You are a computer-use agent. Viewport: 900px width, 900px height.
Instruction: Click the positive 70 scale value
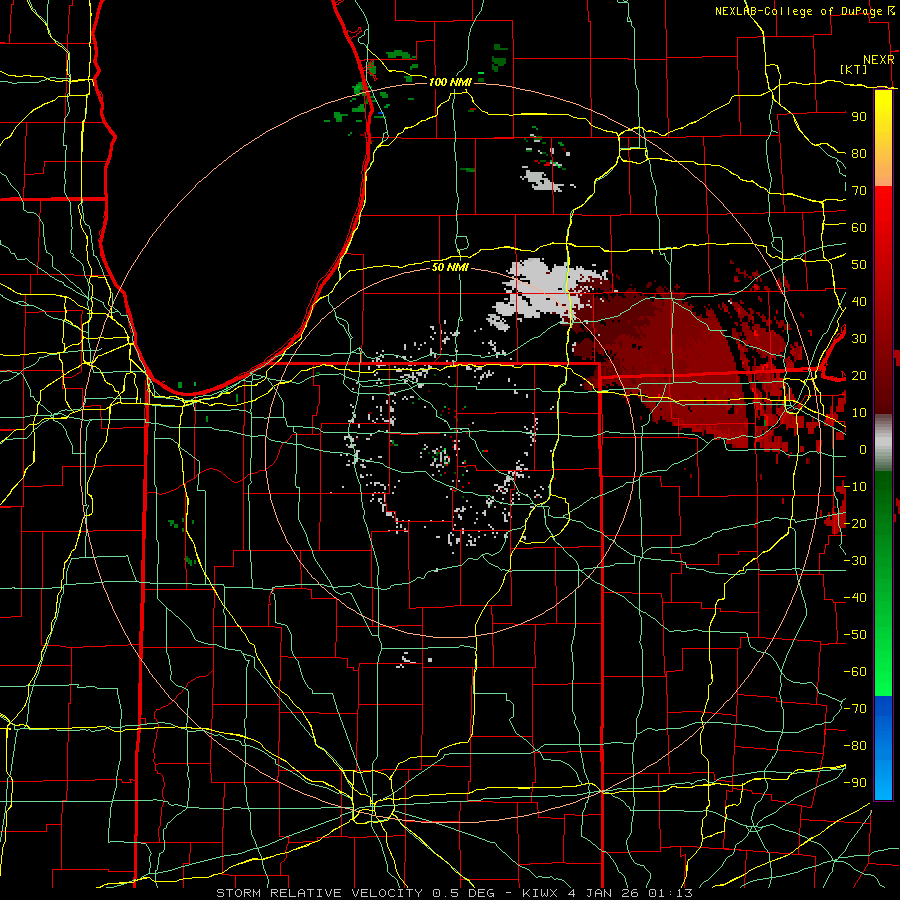pyautogui.click(x=859, y=191)
